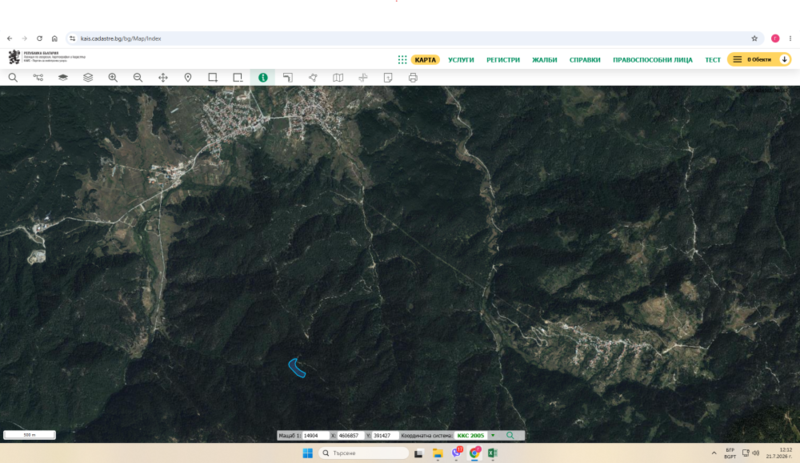Switch to the КАРТА tab
The width and height of the screenshot is (800, 463).
point(425,60)
